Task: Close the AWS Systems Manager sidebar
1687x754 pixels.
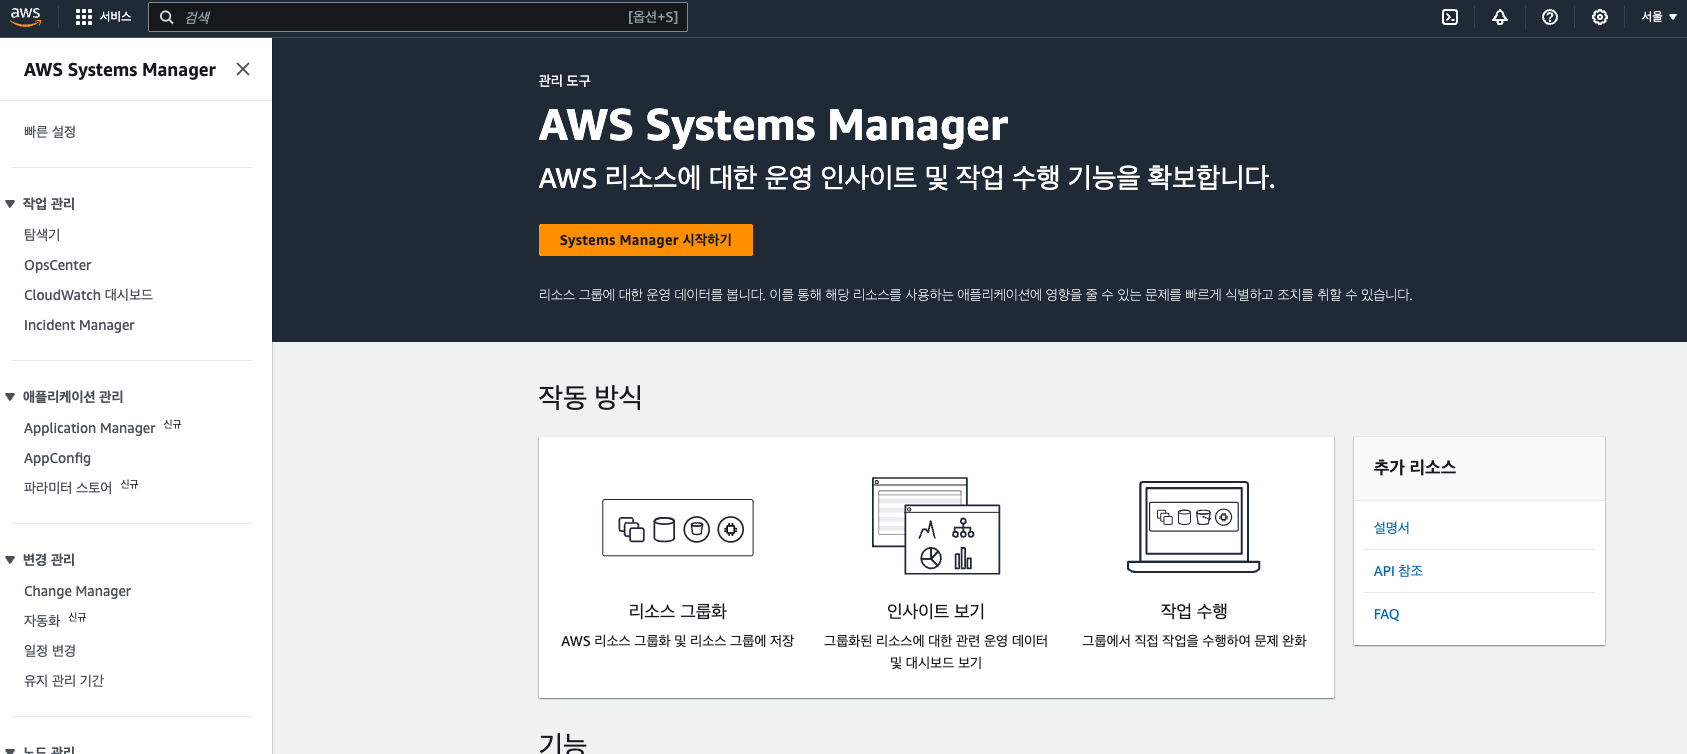Action: point(243,69)
